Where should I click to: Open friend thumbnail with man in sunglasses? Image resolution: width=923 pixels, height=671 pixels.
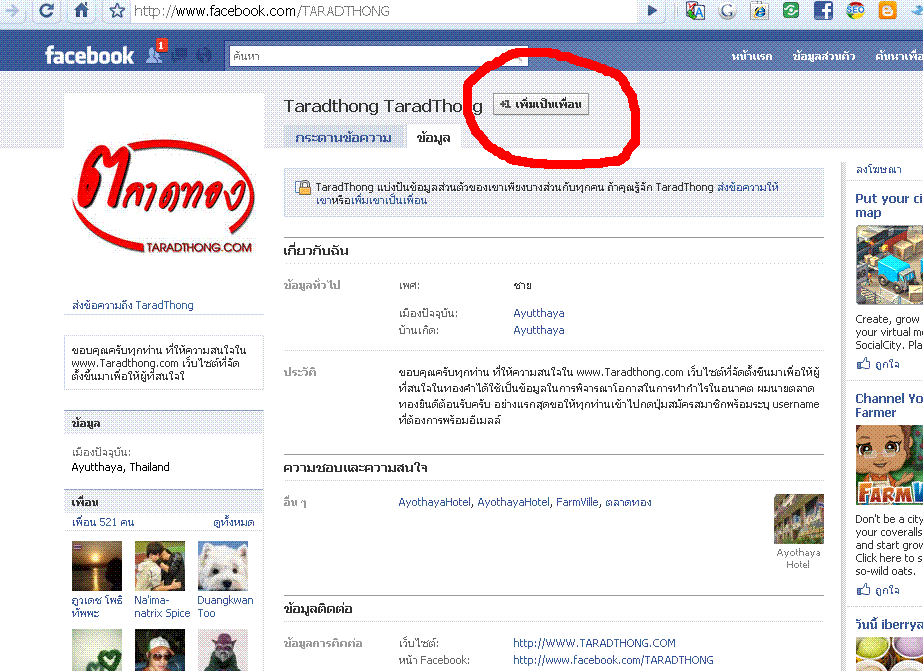tap(160, 650)
